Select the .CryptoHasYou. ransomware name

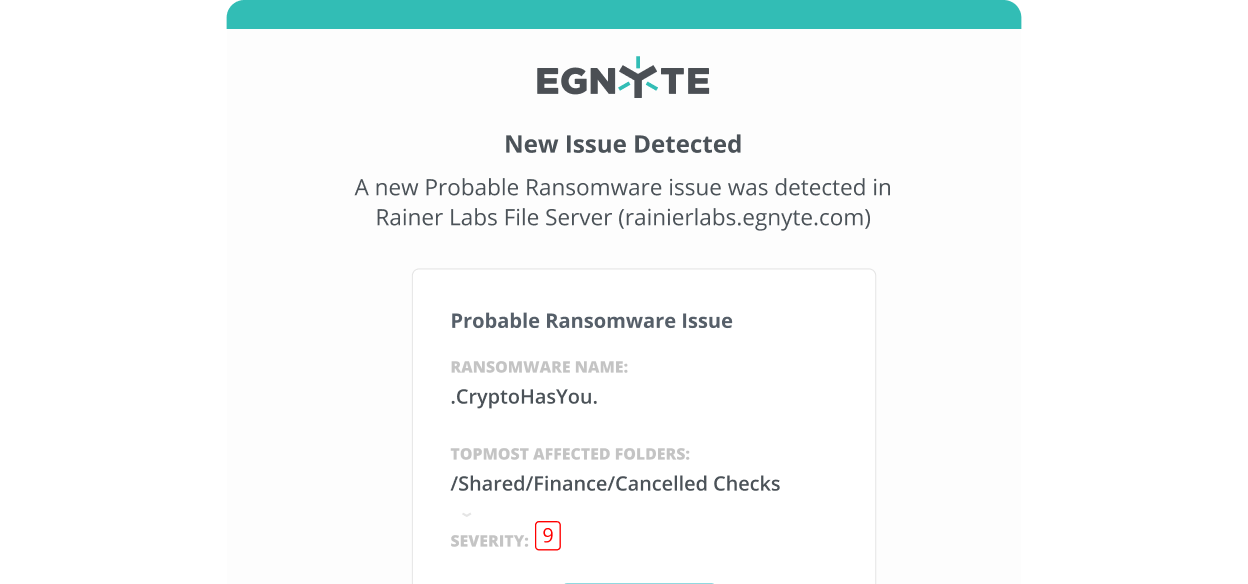[x=523, y=397]
